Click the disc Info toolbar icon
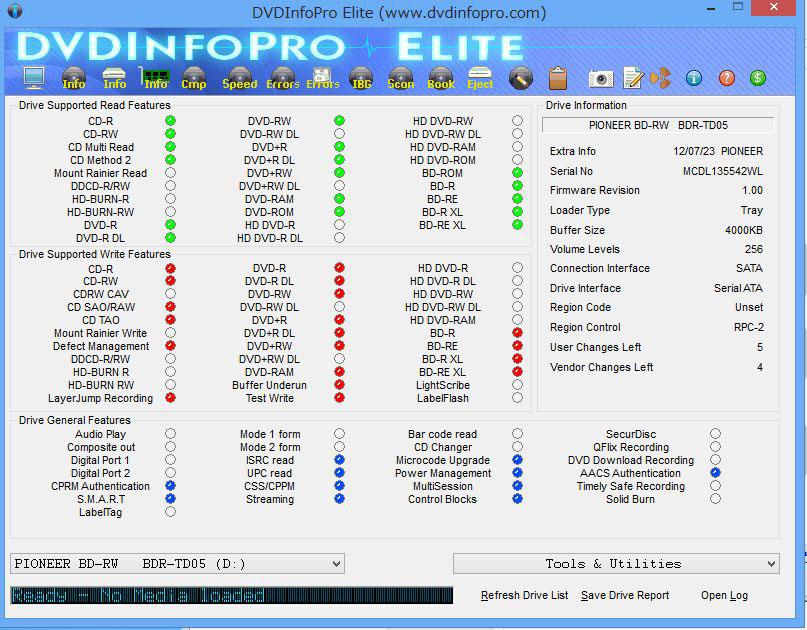This screenshot has height=630, width=807. point(74,78)
